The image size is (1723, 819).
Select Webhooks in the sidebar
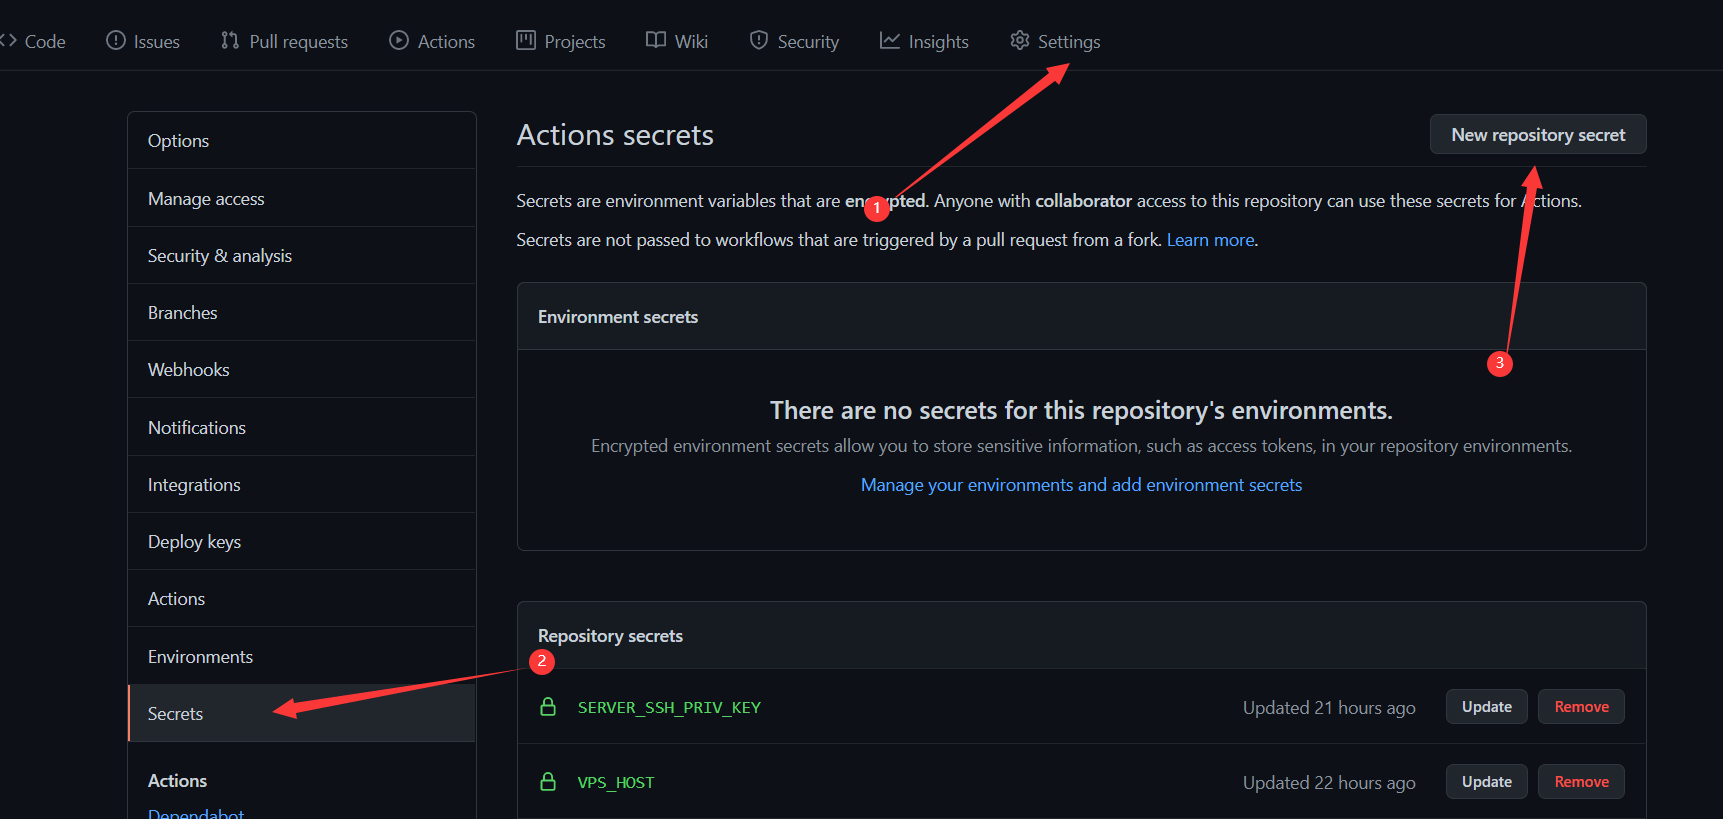point(302,369)
